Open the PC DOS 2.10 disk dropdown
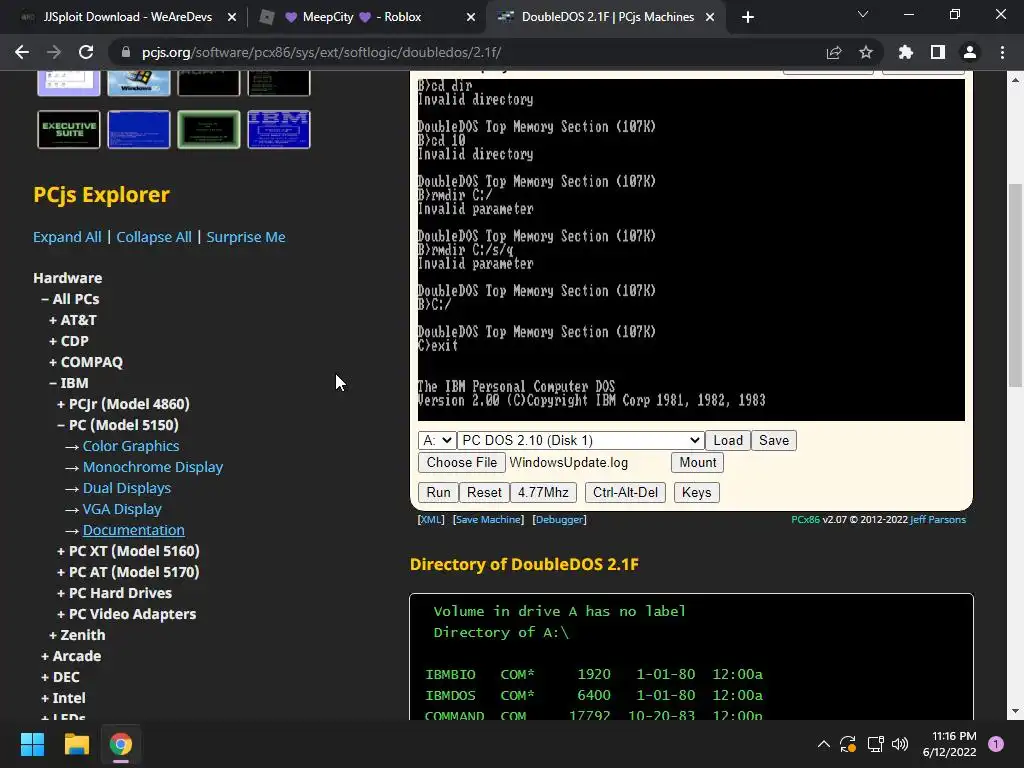The width and height of the screenshot is (1024, 768). [581, 440]
